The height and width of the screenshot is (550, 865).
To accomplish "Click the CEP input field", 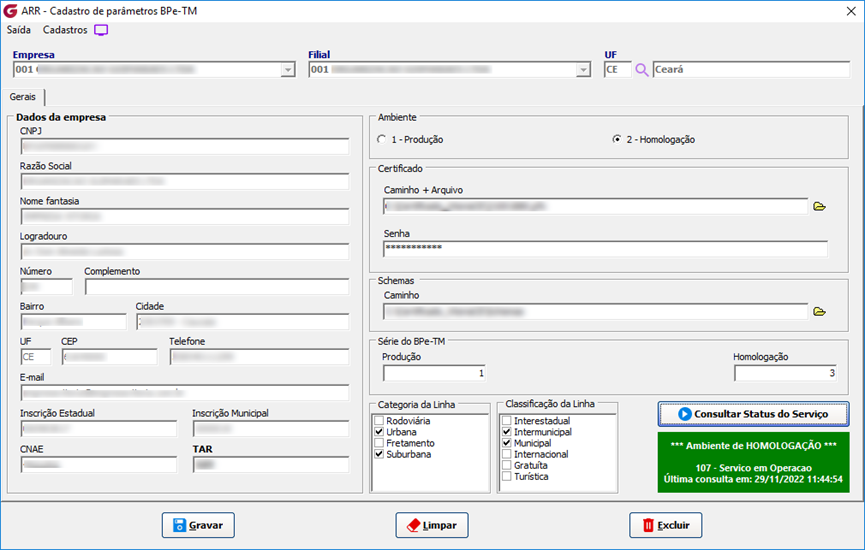I will click(110, 357).
